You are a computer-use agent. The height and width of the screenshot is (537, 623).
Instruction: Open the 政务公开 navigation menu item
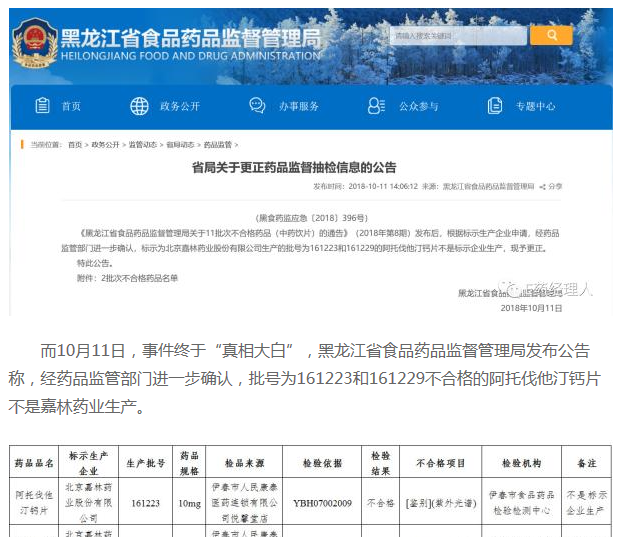pyautogui.click(x=179, y=106)
